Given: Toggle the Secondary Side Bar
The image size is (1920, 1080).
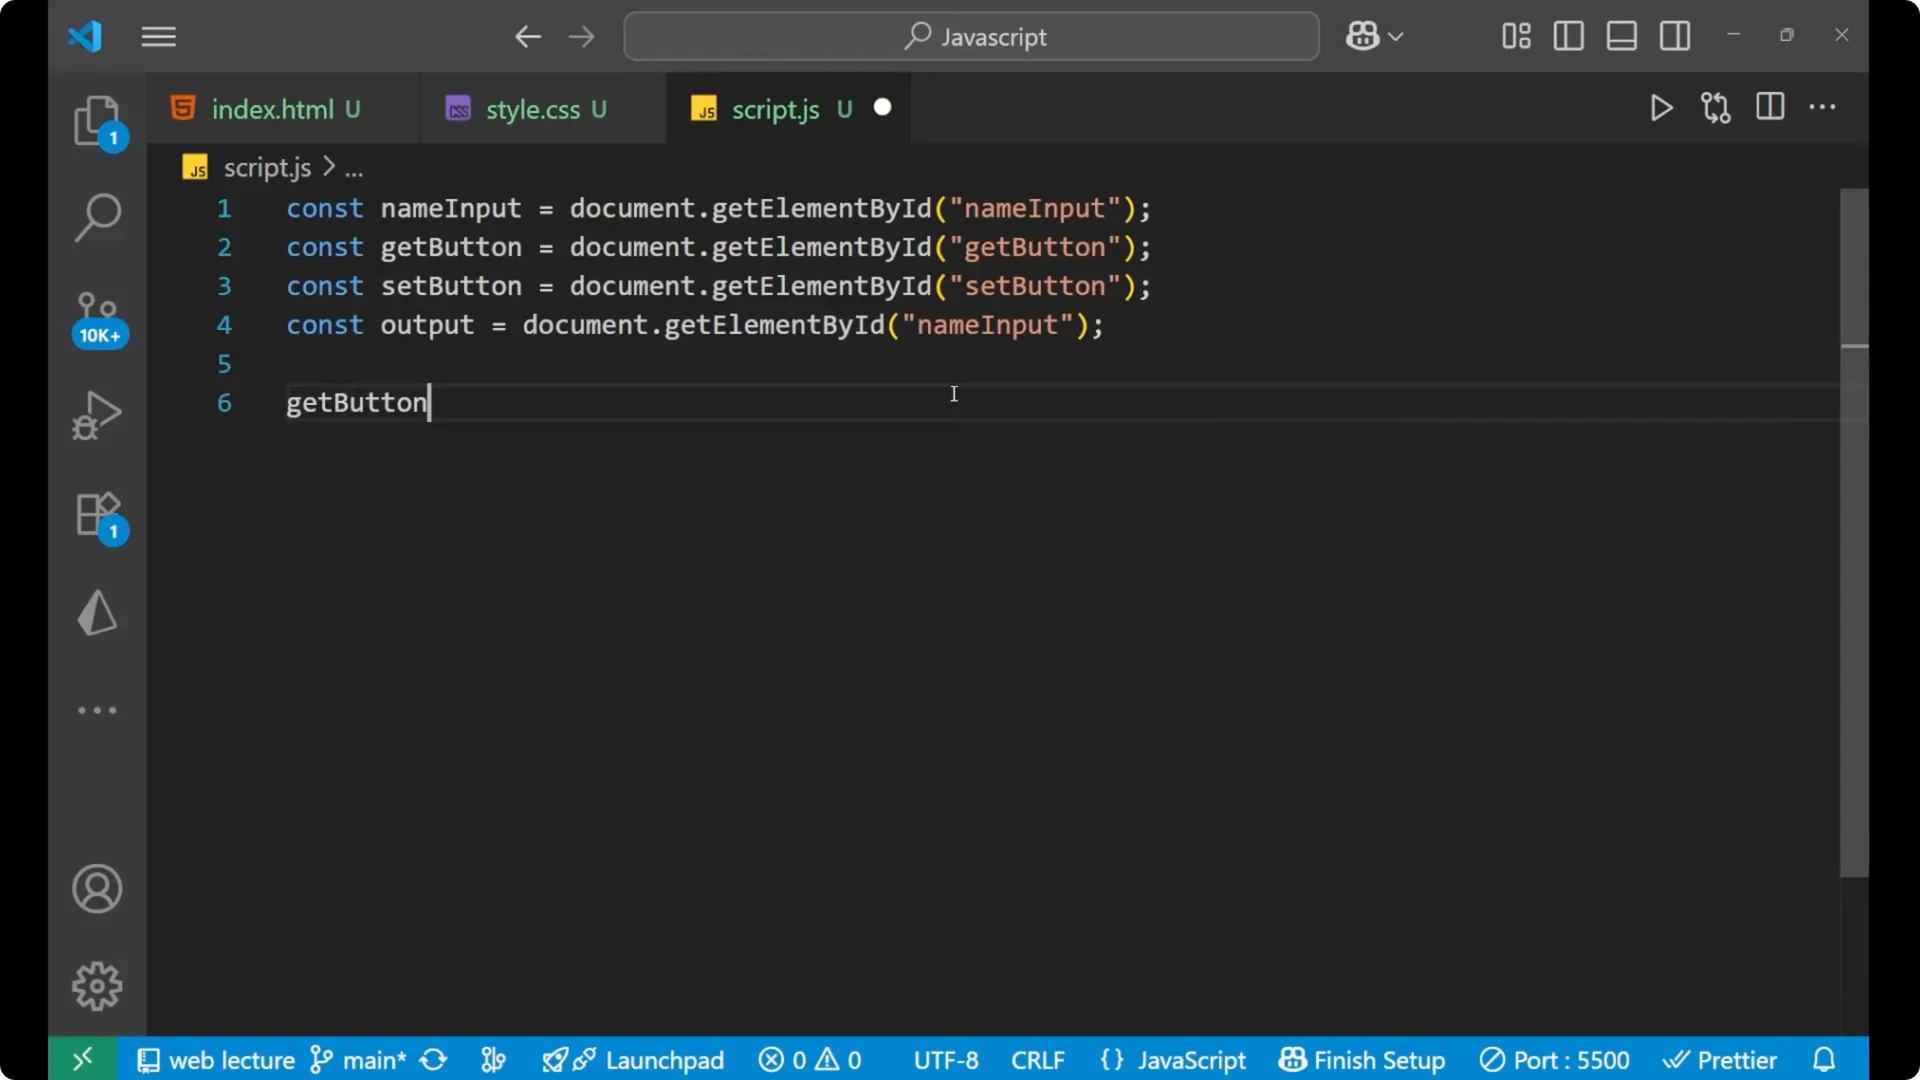Looking at the screenshot, I should coord(1675,36).
